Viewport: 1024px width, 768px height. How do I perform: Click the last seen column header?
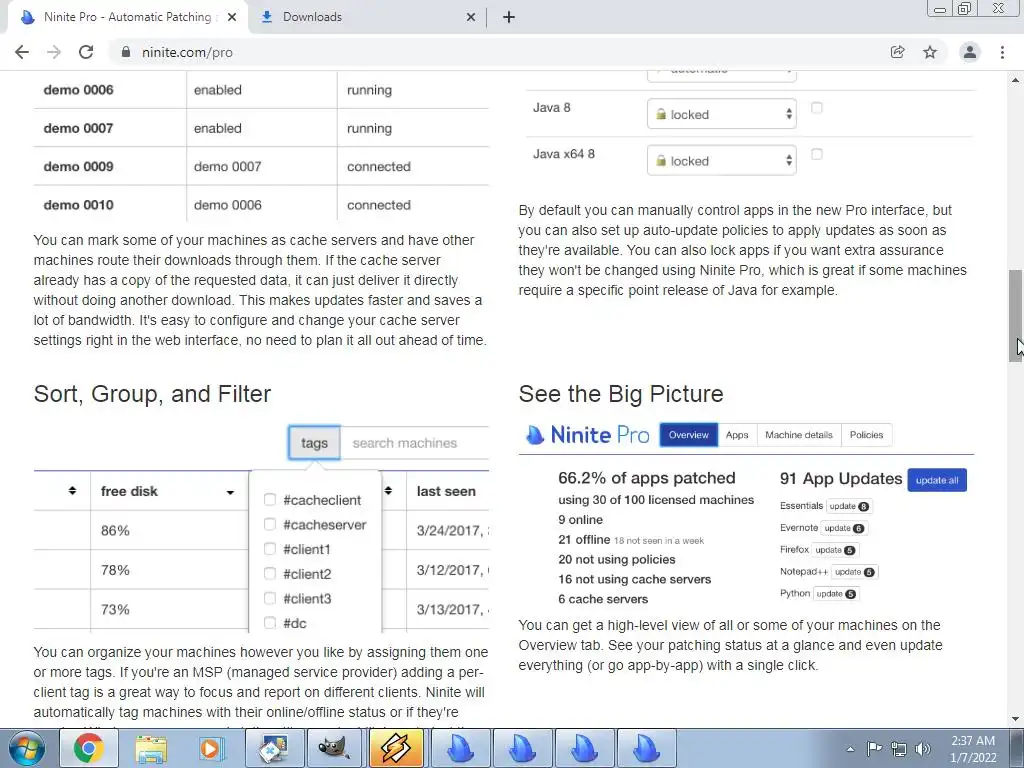[x=446, y=491]
